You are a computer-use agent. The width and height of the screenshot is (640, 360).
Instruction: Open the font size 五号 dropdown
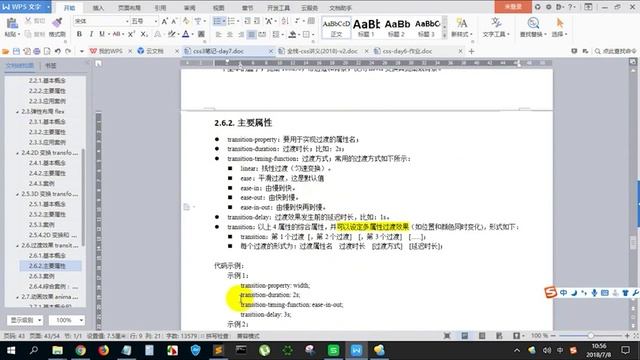[x=156, y=21]
